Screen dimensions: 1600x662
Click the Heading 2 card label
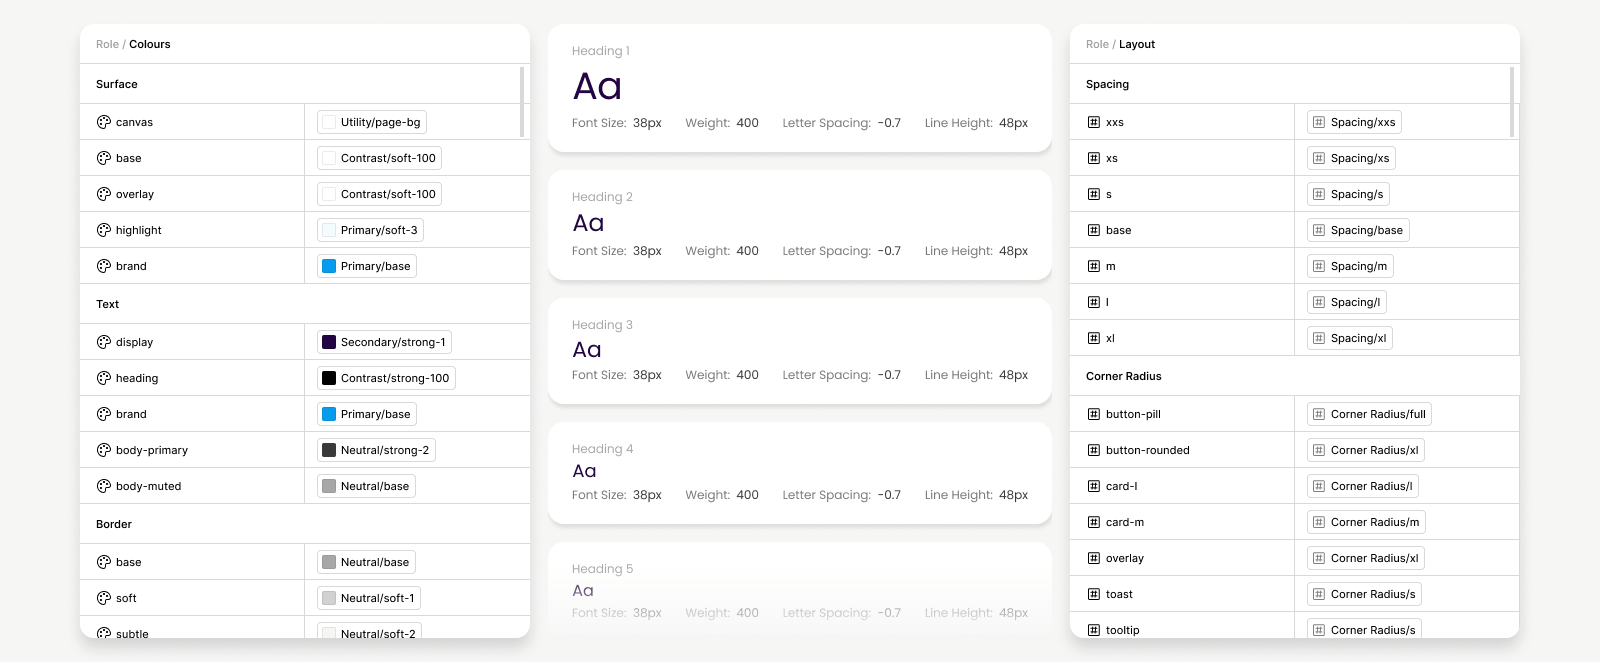[602, 197]
